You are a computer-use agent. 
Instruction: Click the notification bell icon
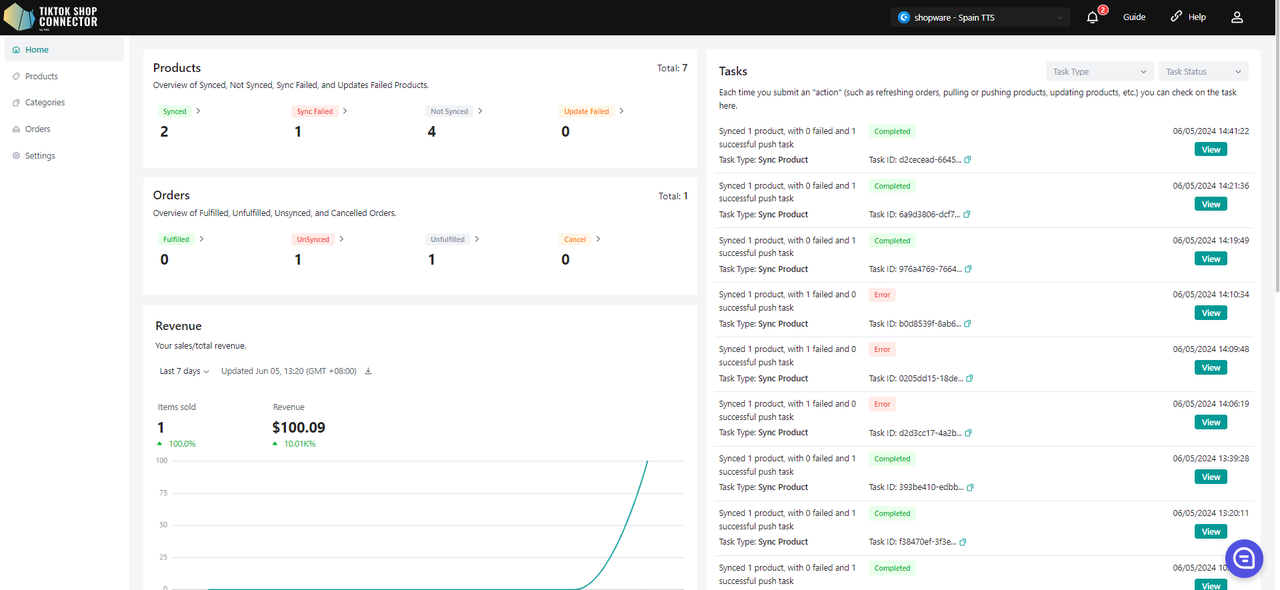tap(1092, 17)
